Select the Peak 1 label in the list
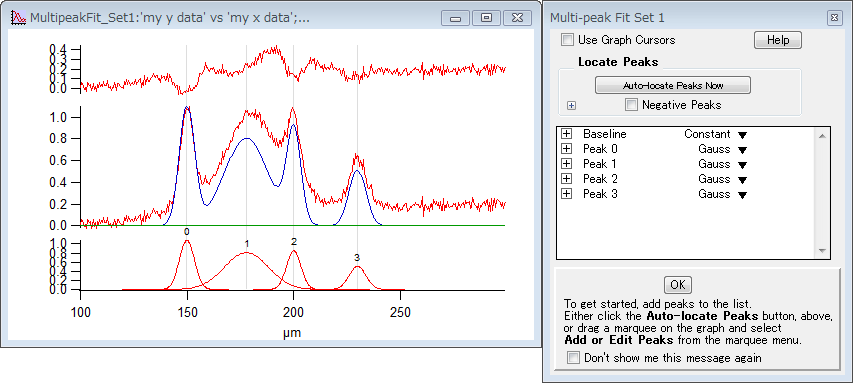The height and width of the screenshot is (383, 853). pos(600,164)
